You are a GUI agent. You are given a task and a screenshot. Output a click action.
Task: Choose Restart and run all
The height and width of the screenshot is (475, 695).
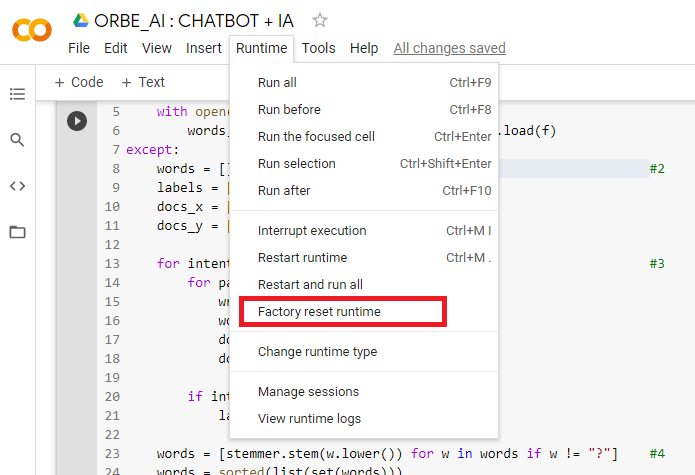click(364, 284)
